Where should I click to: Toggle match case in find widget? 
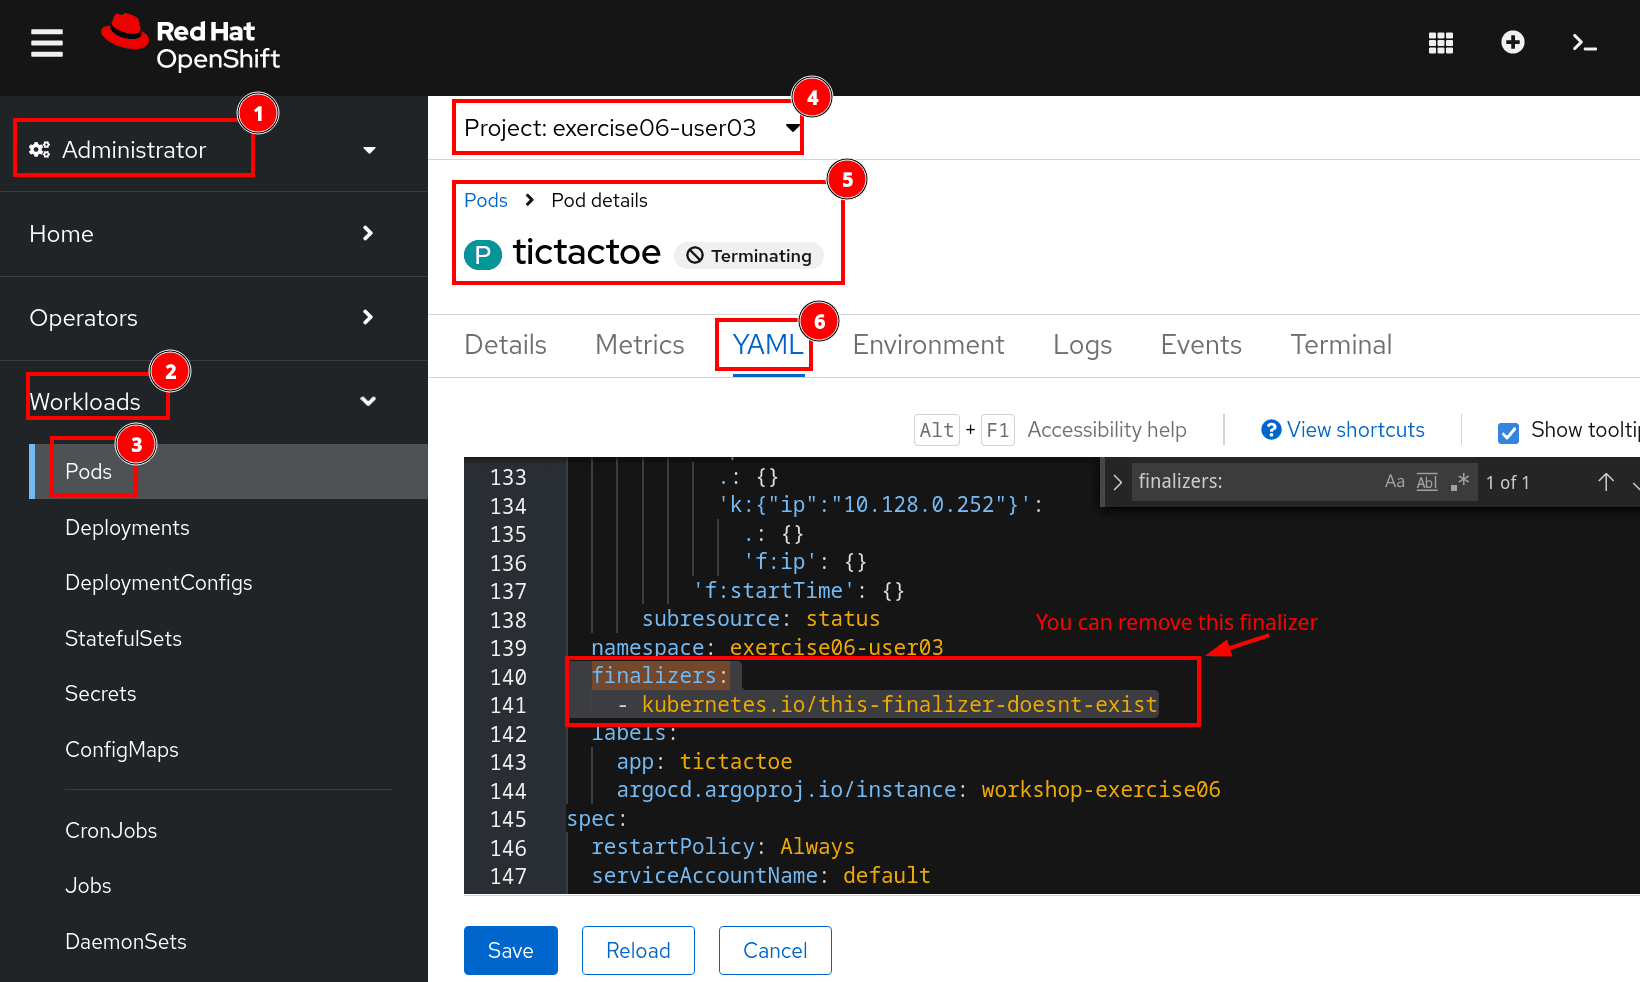[1394, 482]
